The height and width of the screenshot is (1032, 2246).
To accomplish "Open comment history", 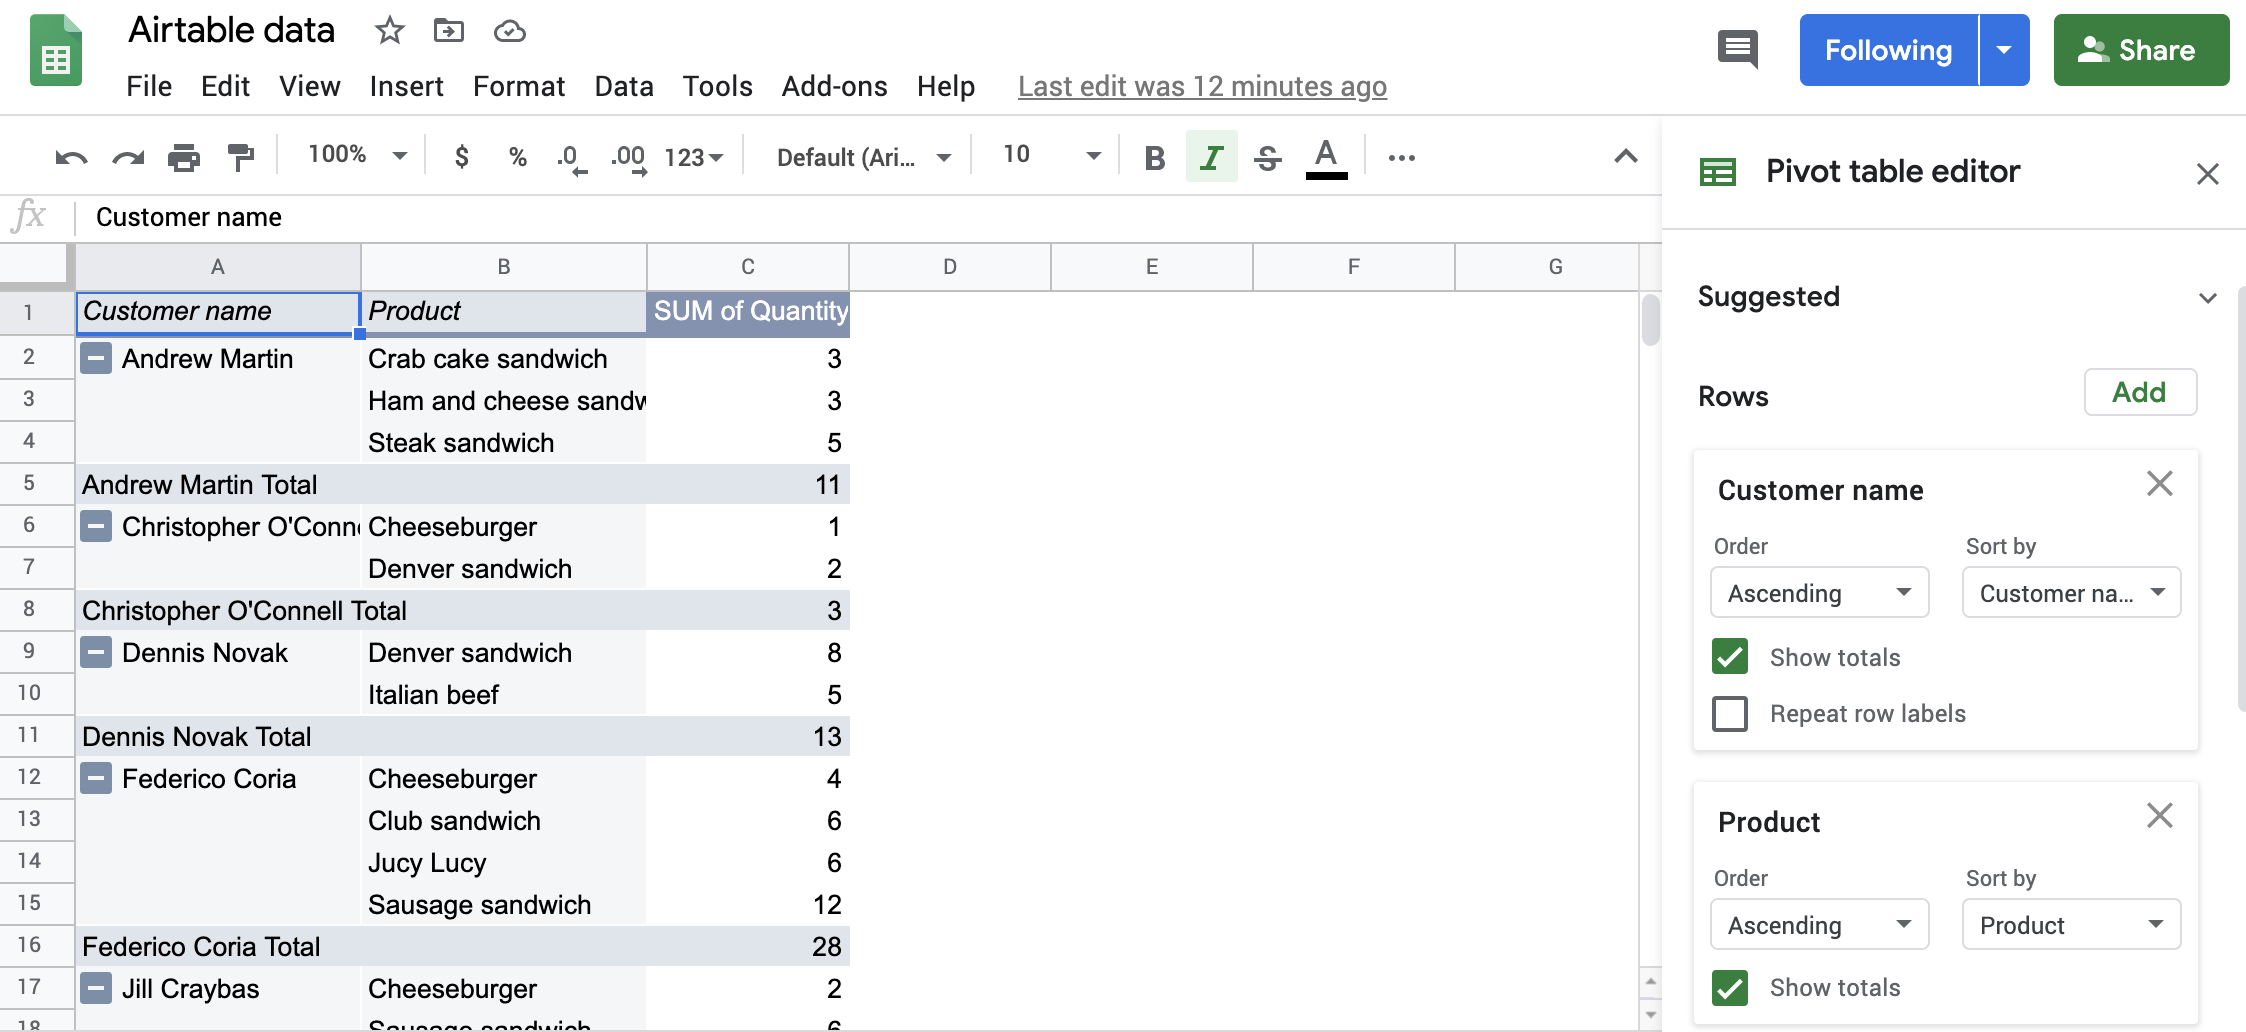I will pyautogui.click(x=1737, y=49).
